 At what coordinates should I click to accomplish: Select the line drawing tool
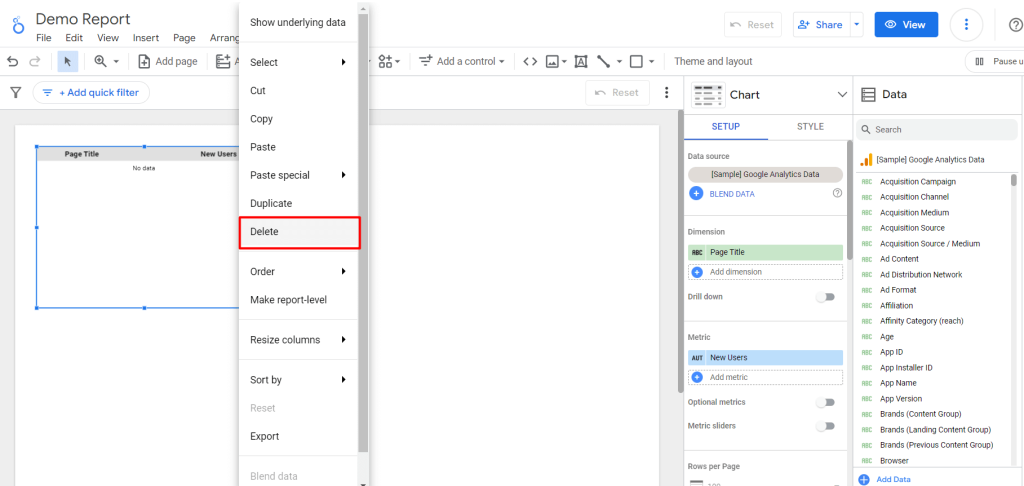pyautogui.click(x=603, y=61)
